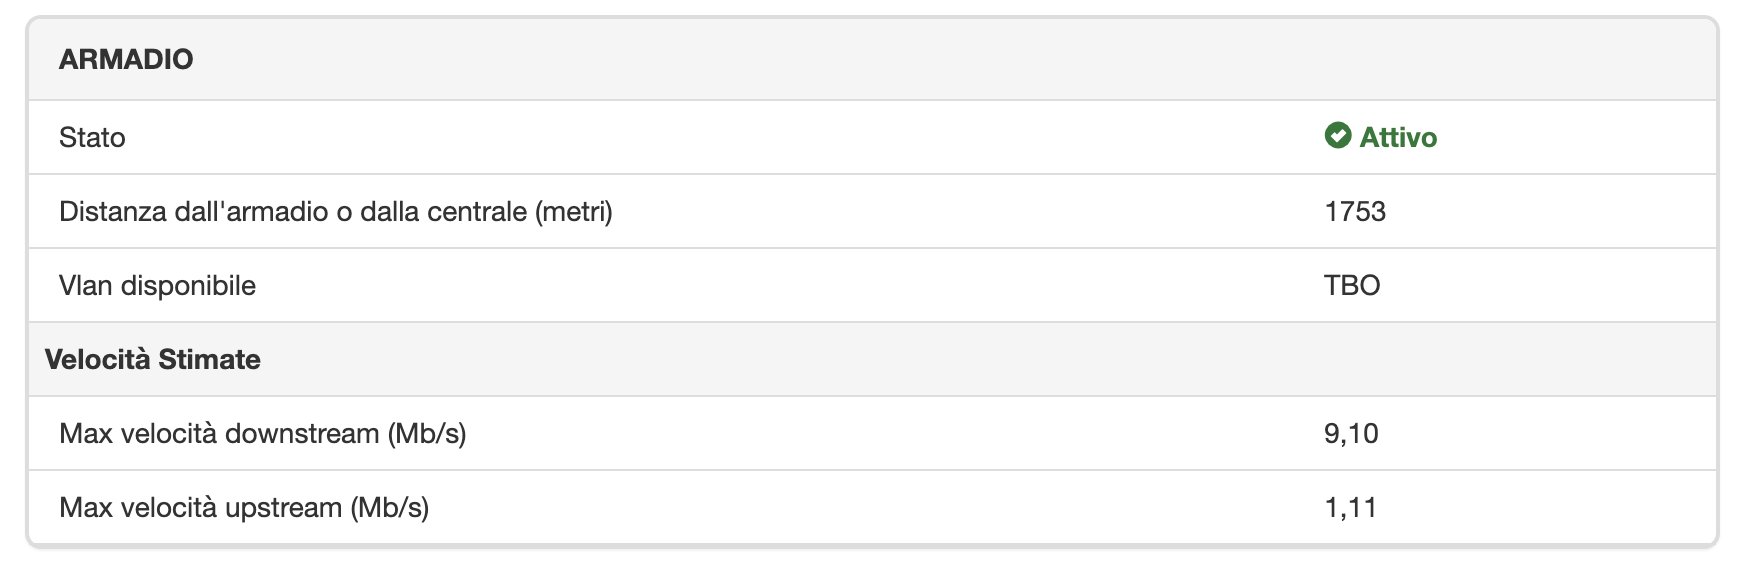Select the Stato row label

(x=92, y=137)
